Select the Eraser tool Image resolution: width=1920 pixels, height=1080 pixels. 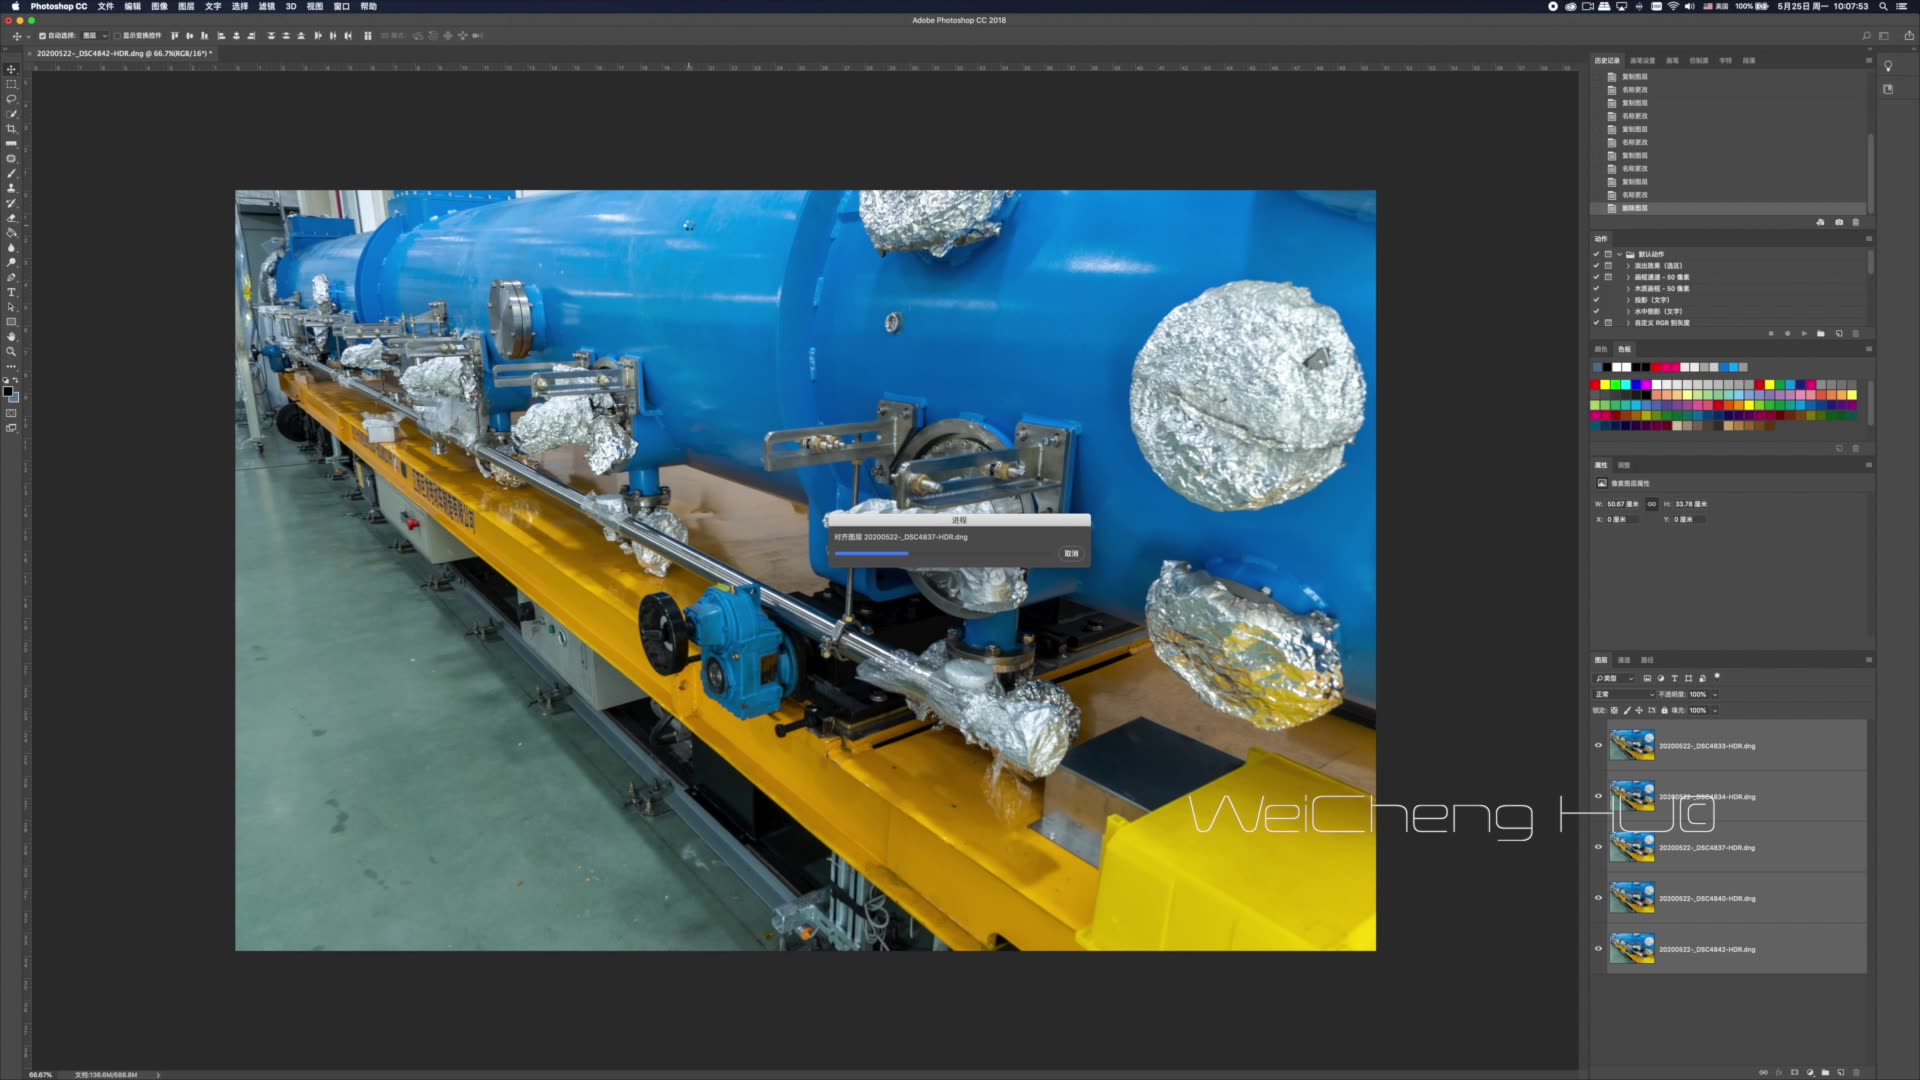tap(11, 218)
